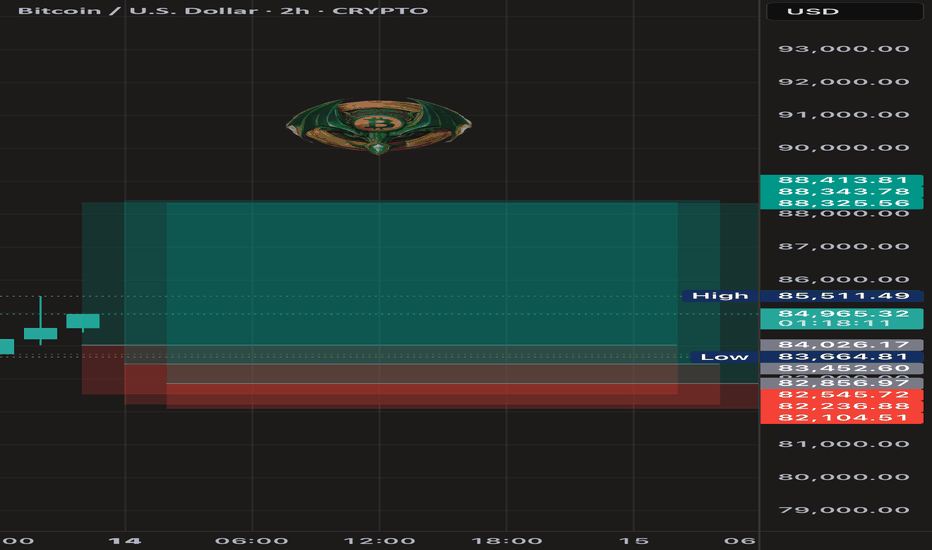The height and width of the screenshot is (550, 932).
Task: Click the 92,000.00 price axis label
Action: coord(844,81)
